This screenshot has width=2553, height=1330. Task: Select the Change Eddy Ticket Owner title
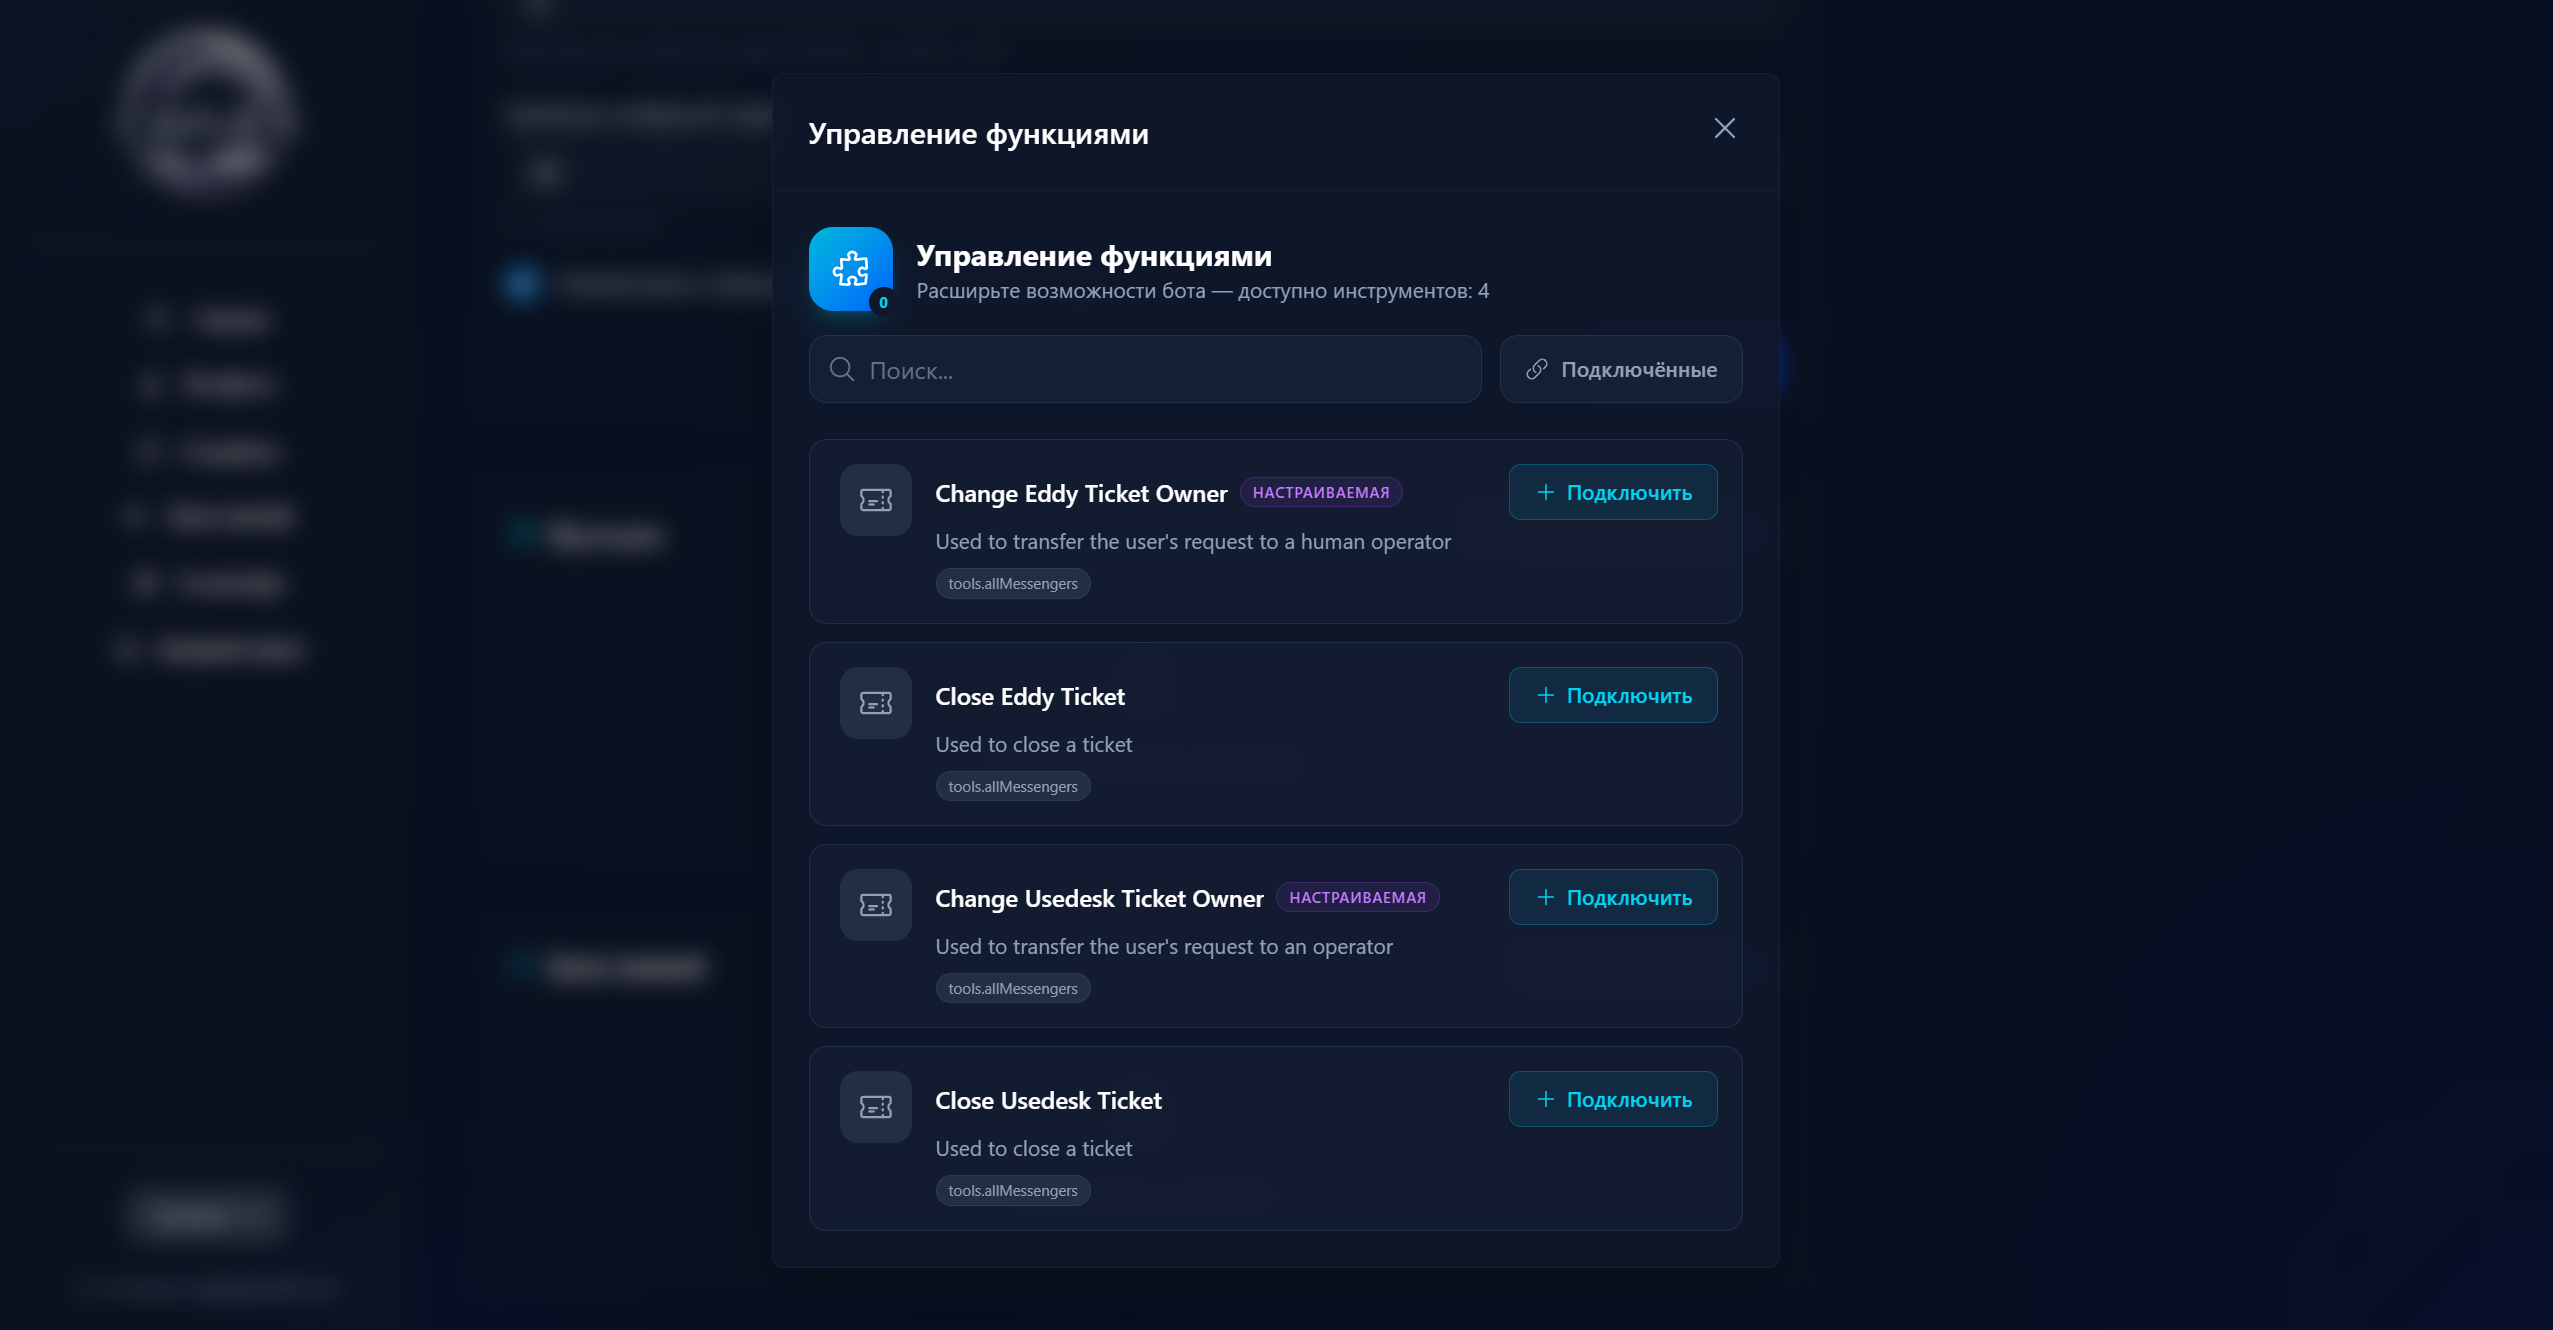click(x=1080, y=494)
